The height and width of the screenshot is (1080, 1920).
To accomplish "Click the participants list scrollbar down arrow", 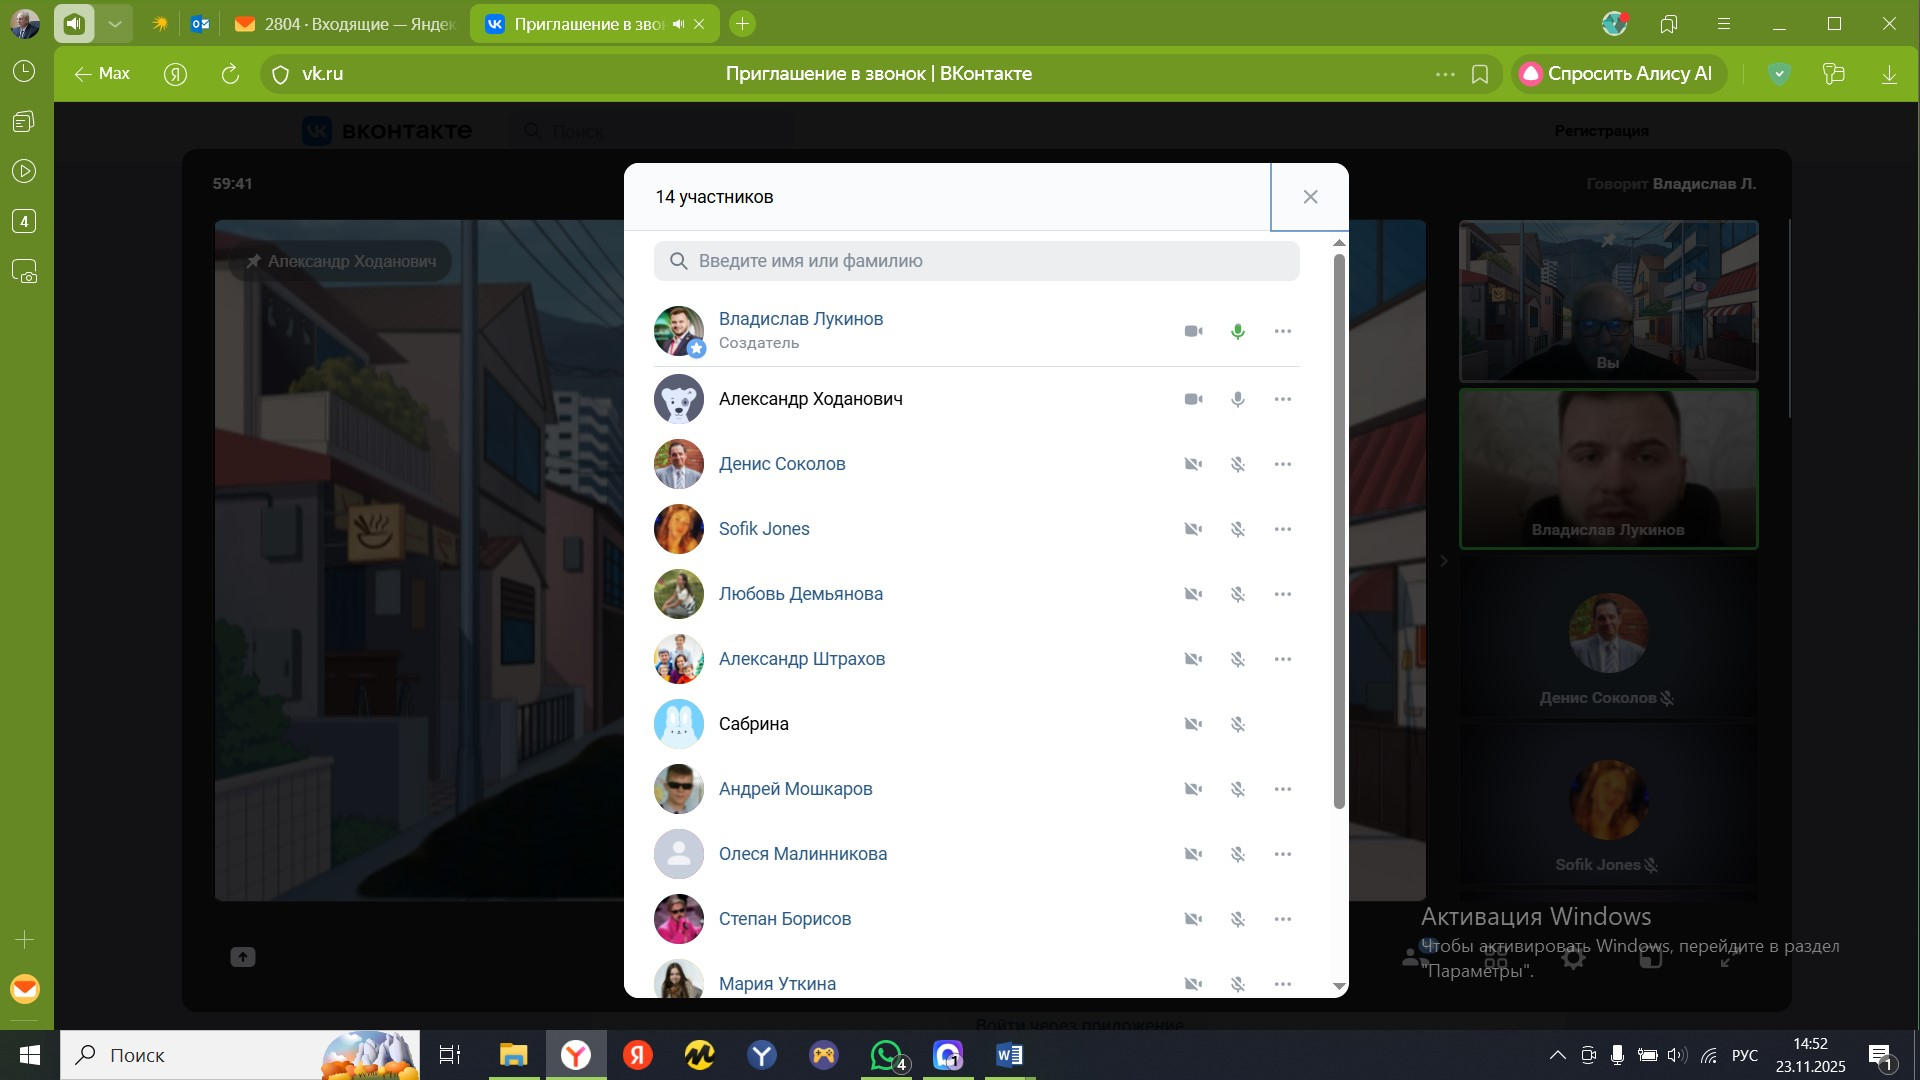I will click(1339, 987).
